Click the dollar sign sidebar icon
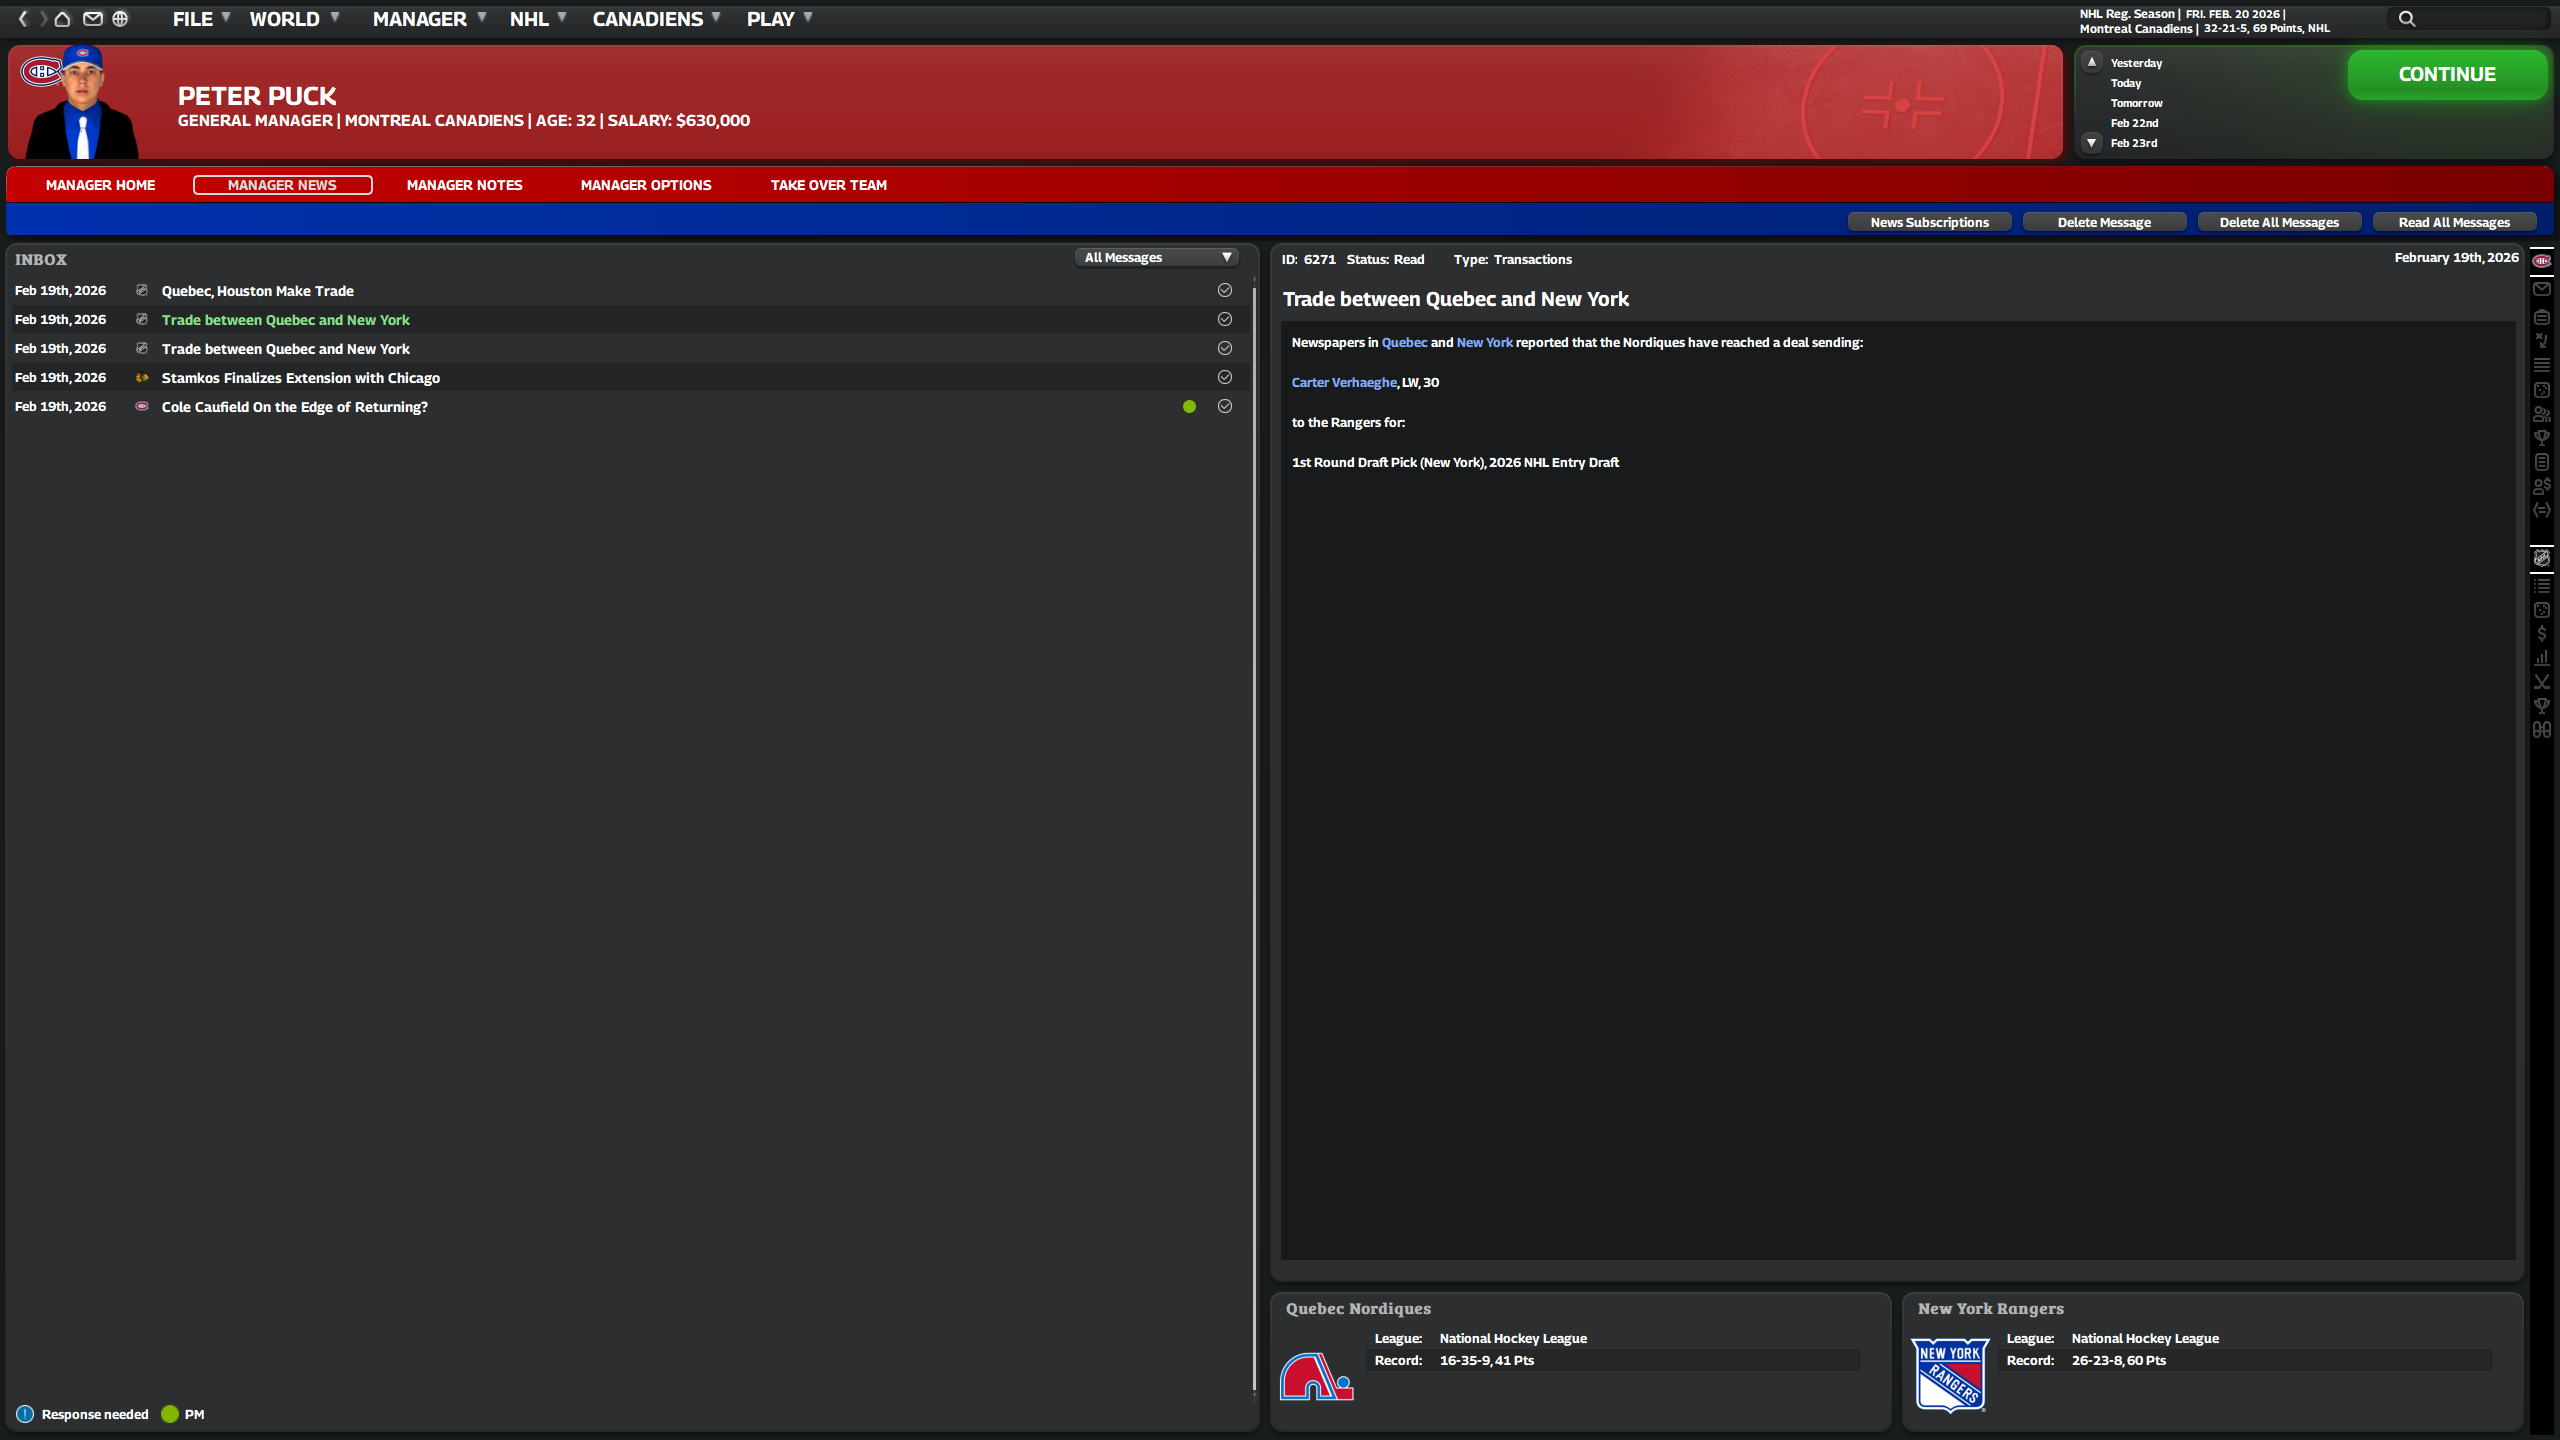Screen dimensions: 2560x1440 tap(2541, 634)
